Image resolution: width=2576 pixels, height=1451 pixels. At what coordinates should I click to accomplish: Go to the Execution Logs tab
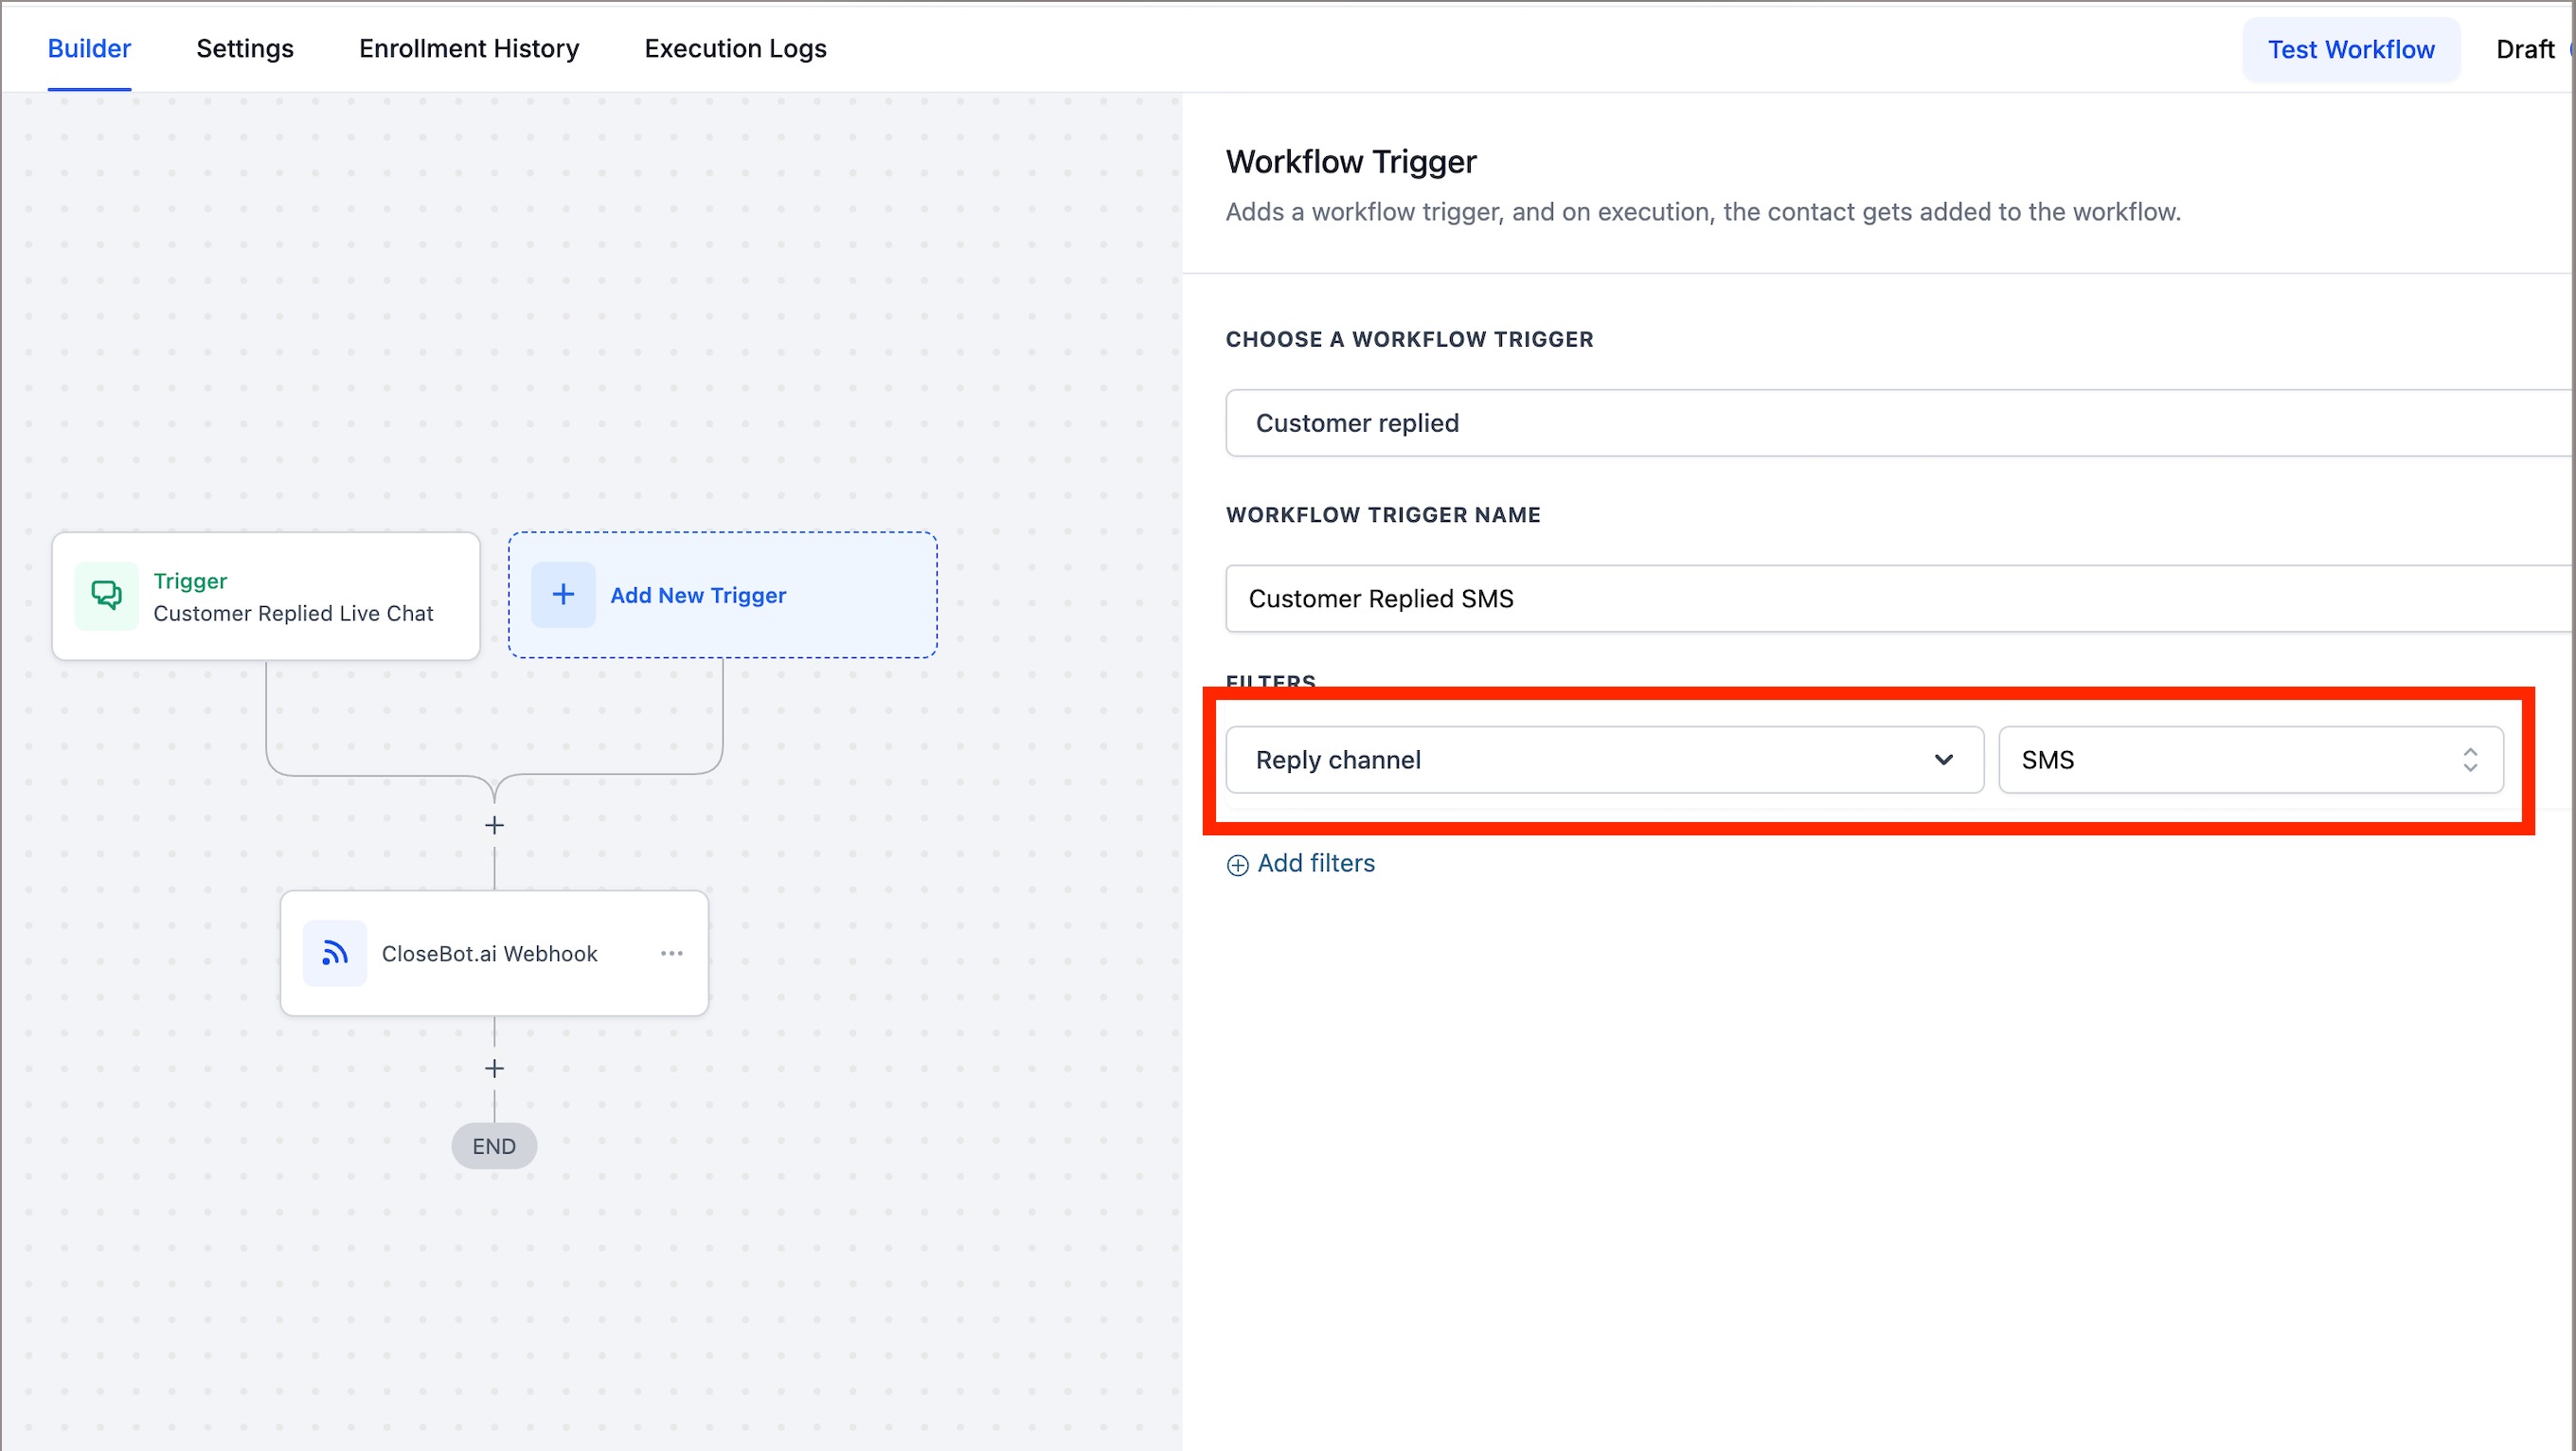[x=735, y=48]
